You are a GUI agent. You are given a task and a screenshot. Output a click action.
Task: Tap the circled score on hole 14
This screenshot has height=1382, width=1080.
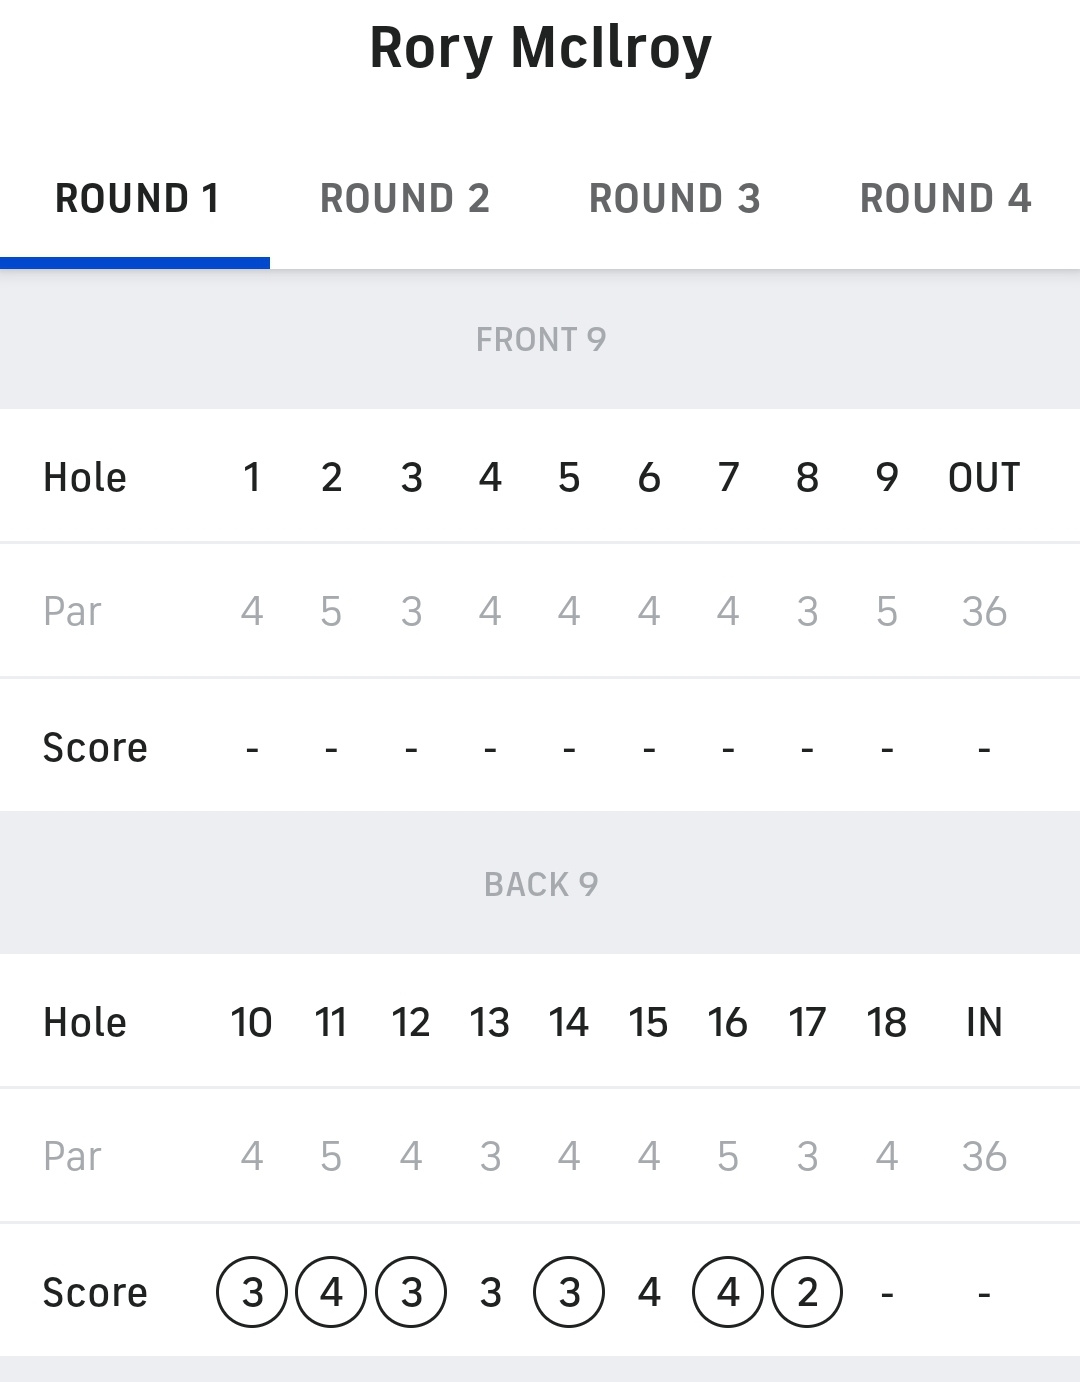[x=569, y=1292]
